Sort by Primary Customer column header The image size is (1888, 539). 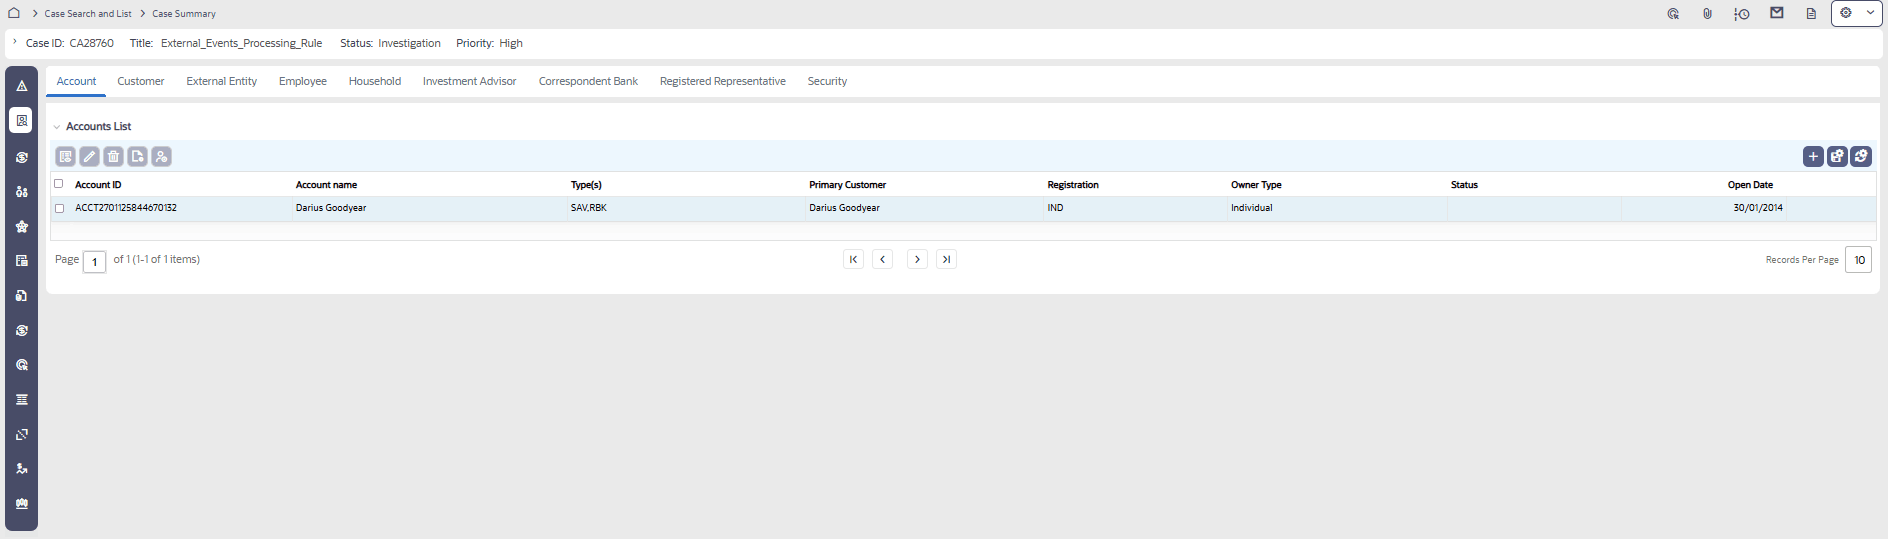(848, 185)
